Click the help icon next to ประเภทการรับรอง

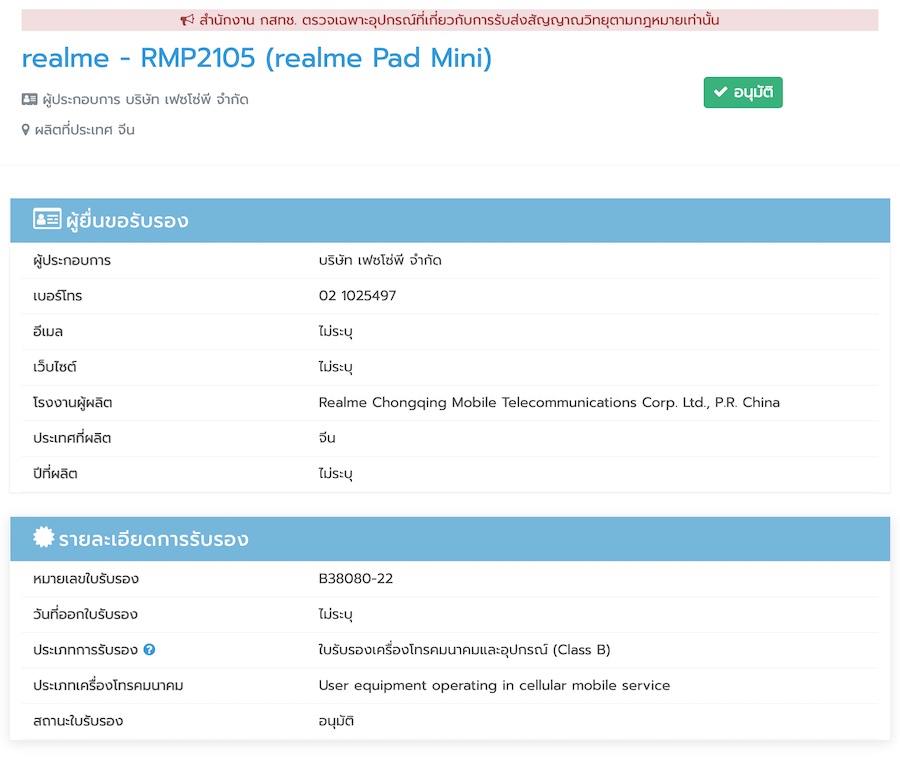pos(149,650)
